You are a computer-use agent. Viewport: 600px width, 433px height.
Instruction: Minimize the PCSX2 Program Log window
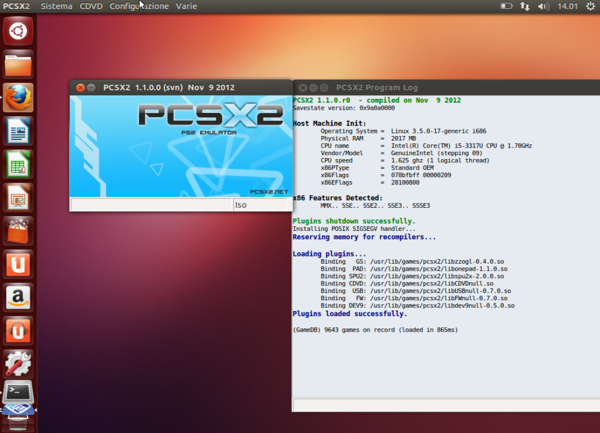click(x=313, y=88)
